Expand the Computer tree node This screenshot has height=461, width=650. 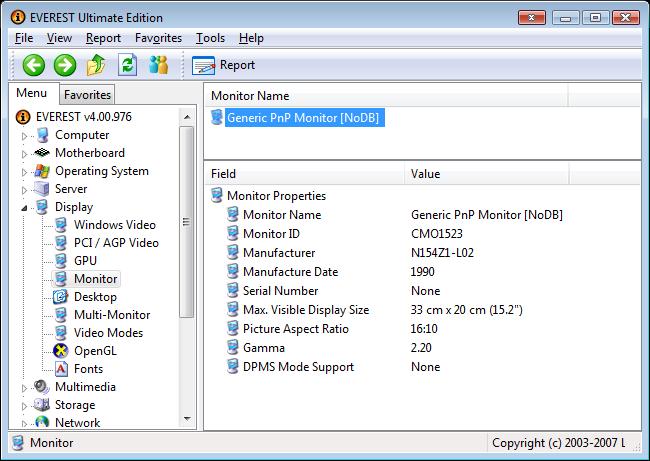(x=24, y=136)
